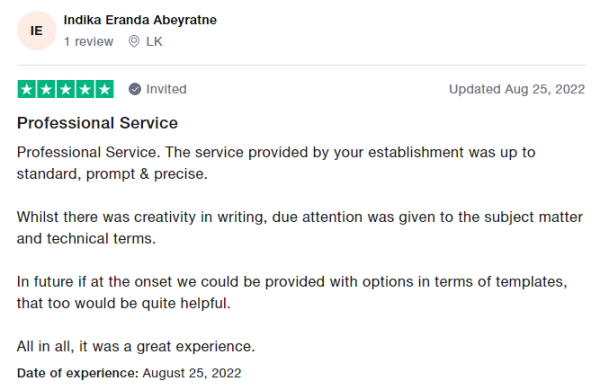Click the 'August 25, 2022' experience date
The image size is (600, 390).
(192, 373)
